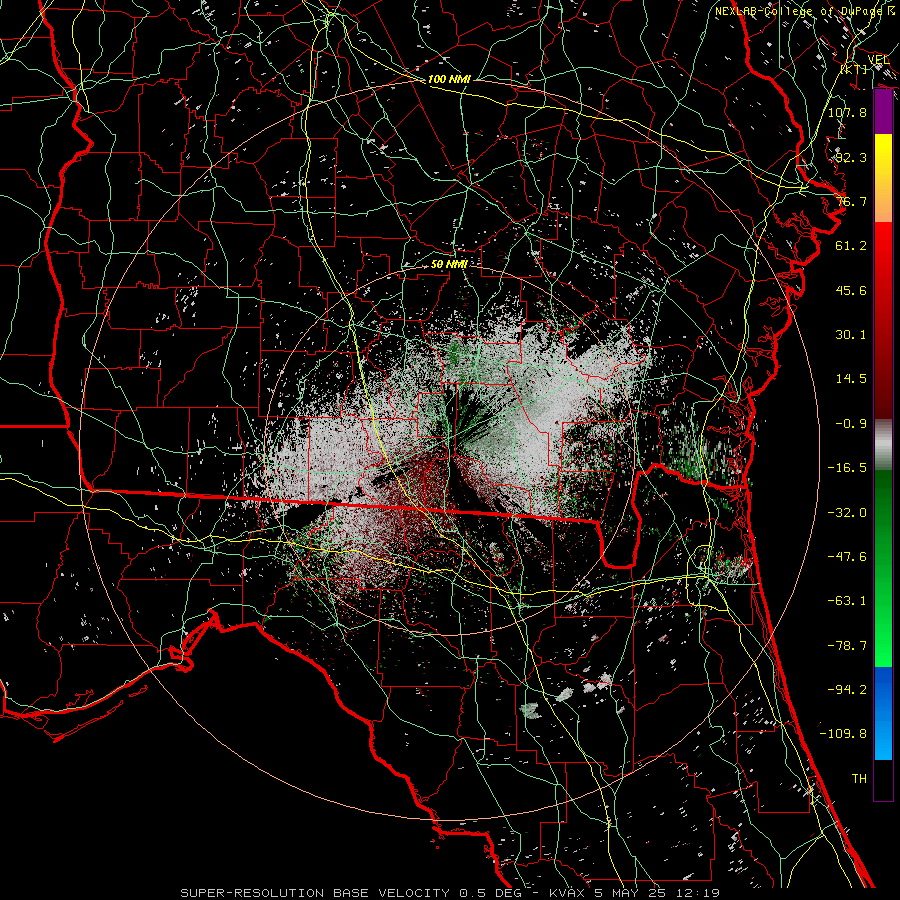
Task: Pick the blue band of the velocity scale
Action: coord(883,713)
